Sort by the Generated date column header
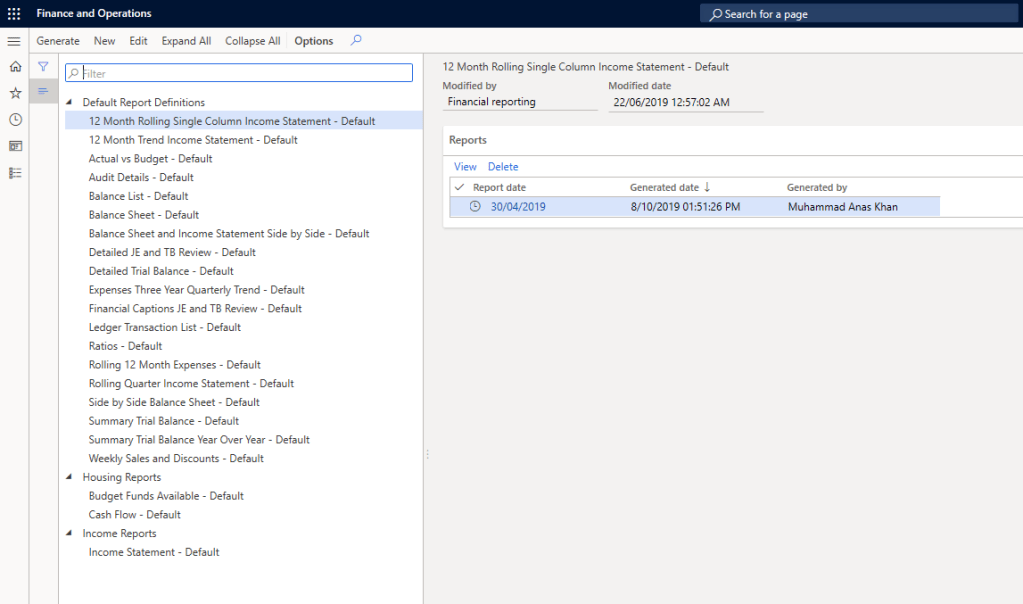This screenshot has width=1023, height=604. (664, 187)
